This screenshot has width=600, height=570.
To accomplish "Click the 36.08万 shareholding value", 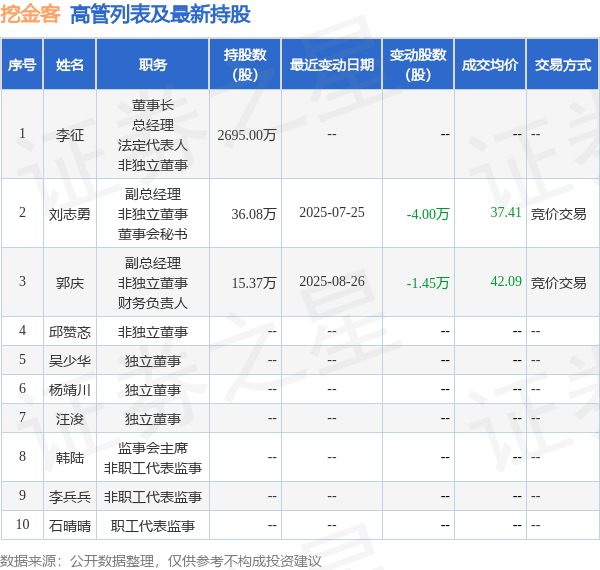I will point(254,214).
